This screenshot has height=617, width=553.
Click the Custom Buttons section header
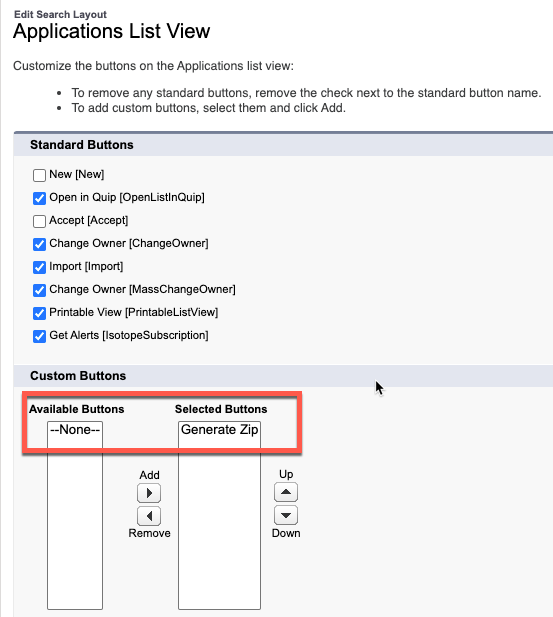(78, 376)
